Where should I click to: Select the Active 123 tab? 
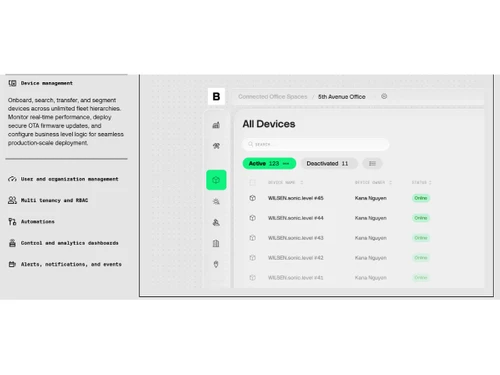pyautogui.click(x=269, y=163)
